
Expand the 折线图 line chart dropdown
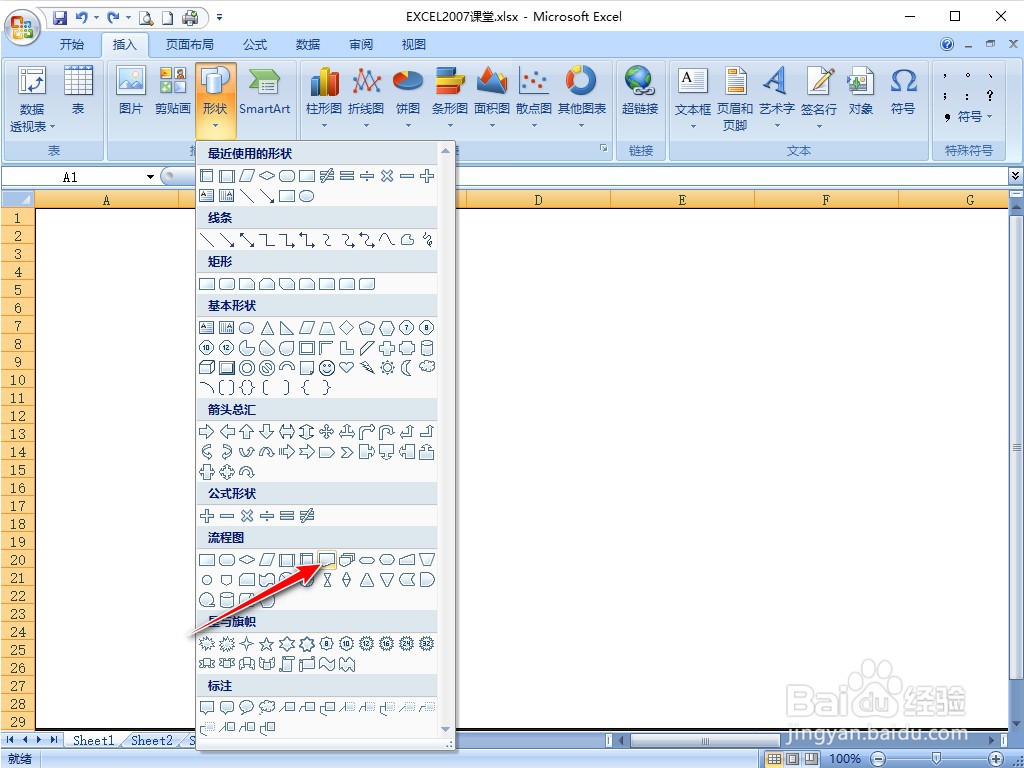point(366,124)
